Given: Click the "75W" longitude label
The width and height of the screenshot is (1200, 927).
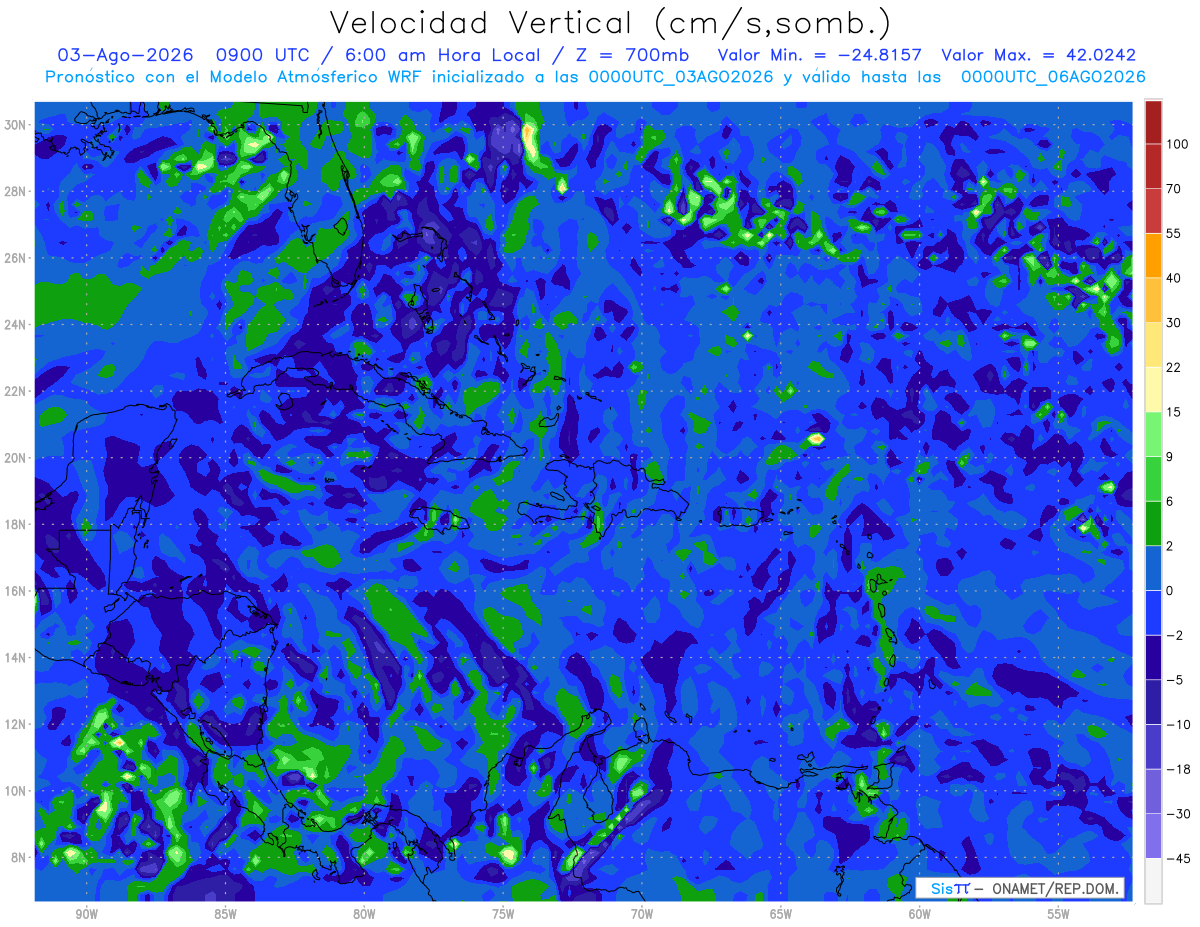Looking at the screenshot, I should pyautogui.click(x=503, y=914).
